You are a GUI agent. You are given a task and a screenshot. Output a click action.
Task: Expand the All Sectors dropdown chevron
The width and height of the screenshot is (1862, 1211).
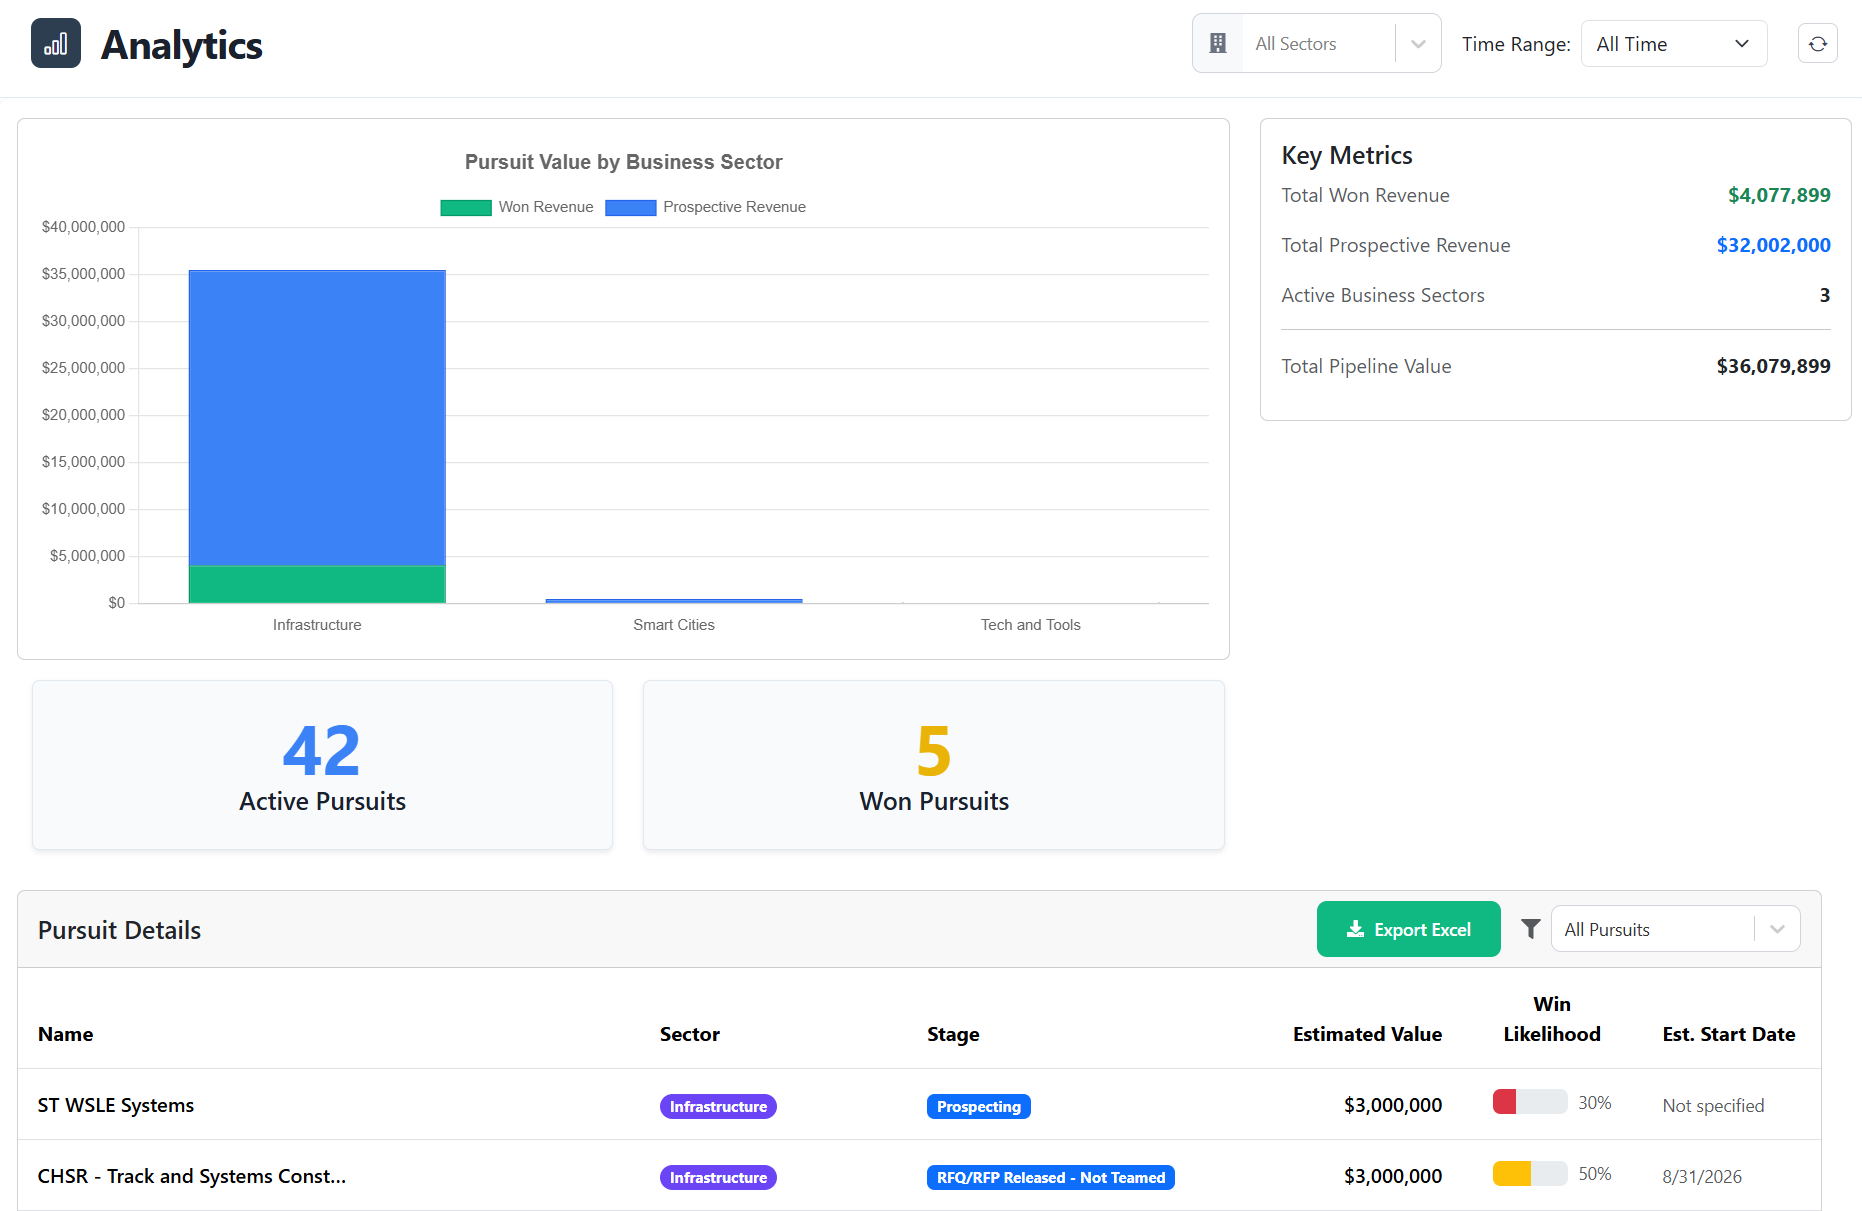[1418, 44]
